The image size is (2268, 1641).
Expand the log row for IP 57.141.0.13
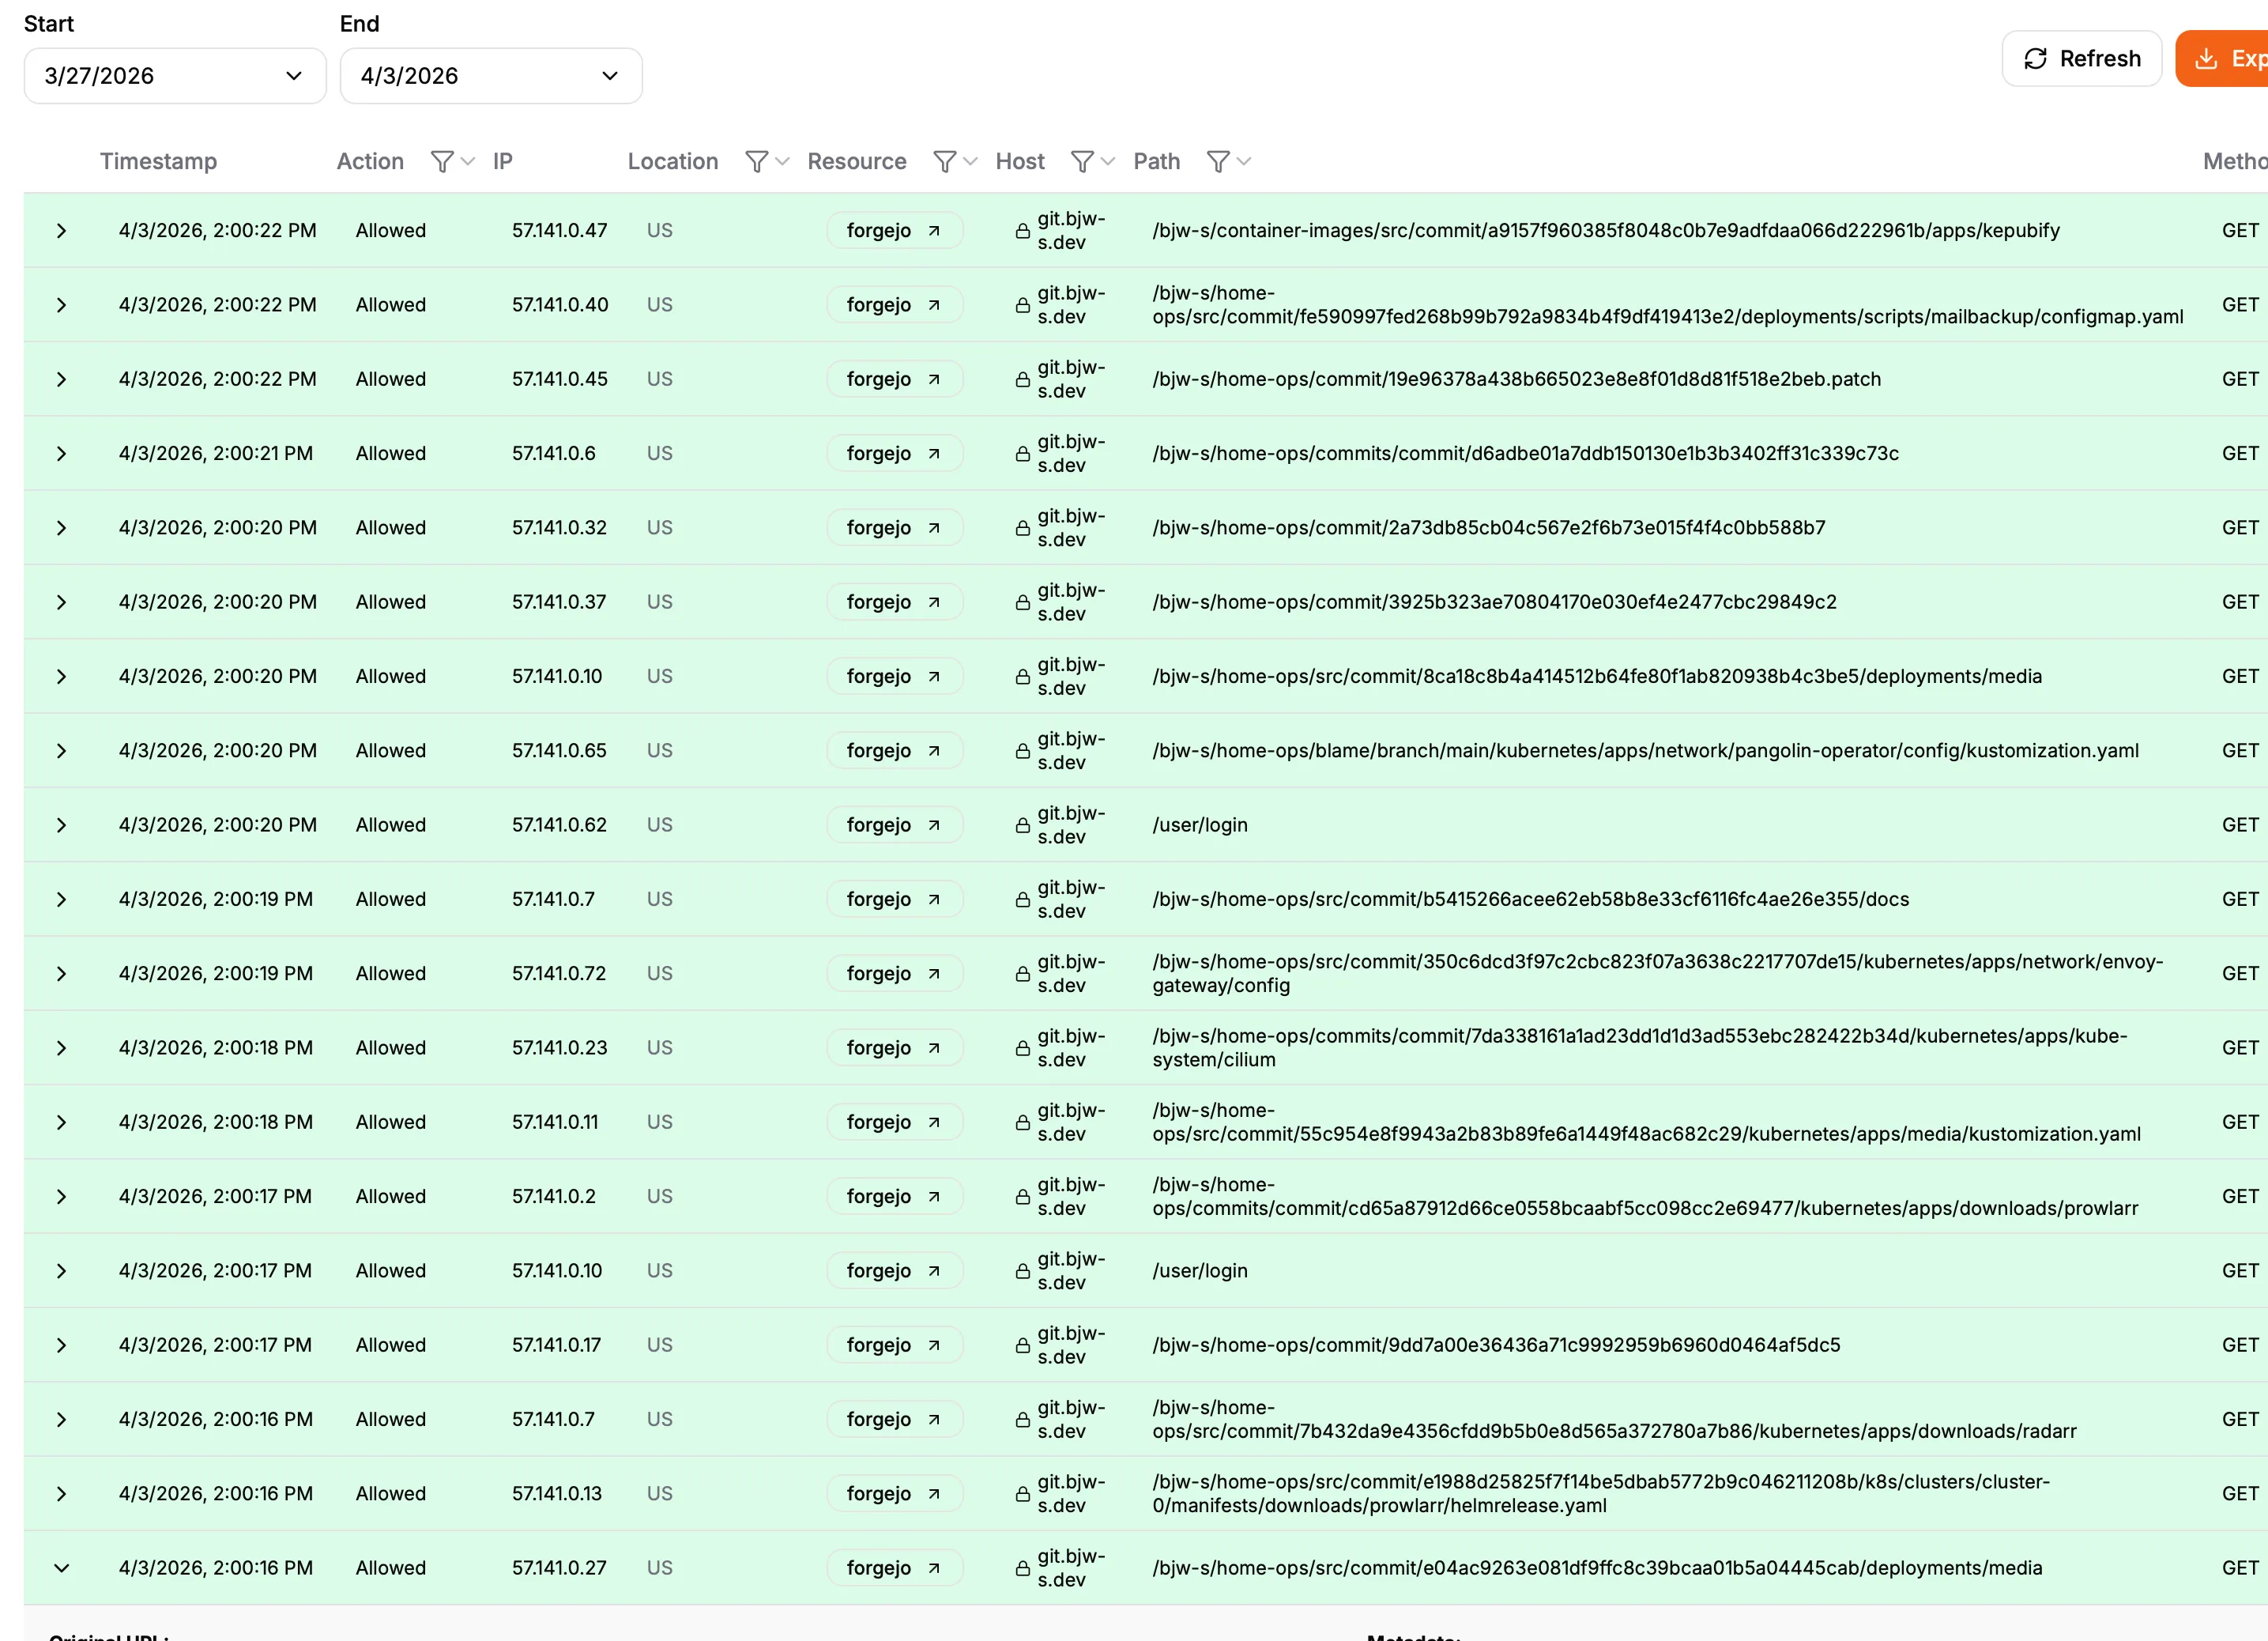pyautogui.click(x=61, y=1494)
